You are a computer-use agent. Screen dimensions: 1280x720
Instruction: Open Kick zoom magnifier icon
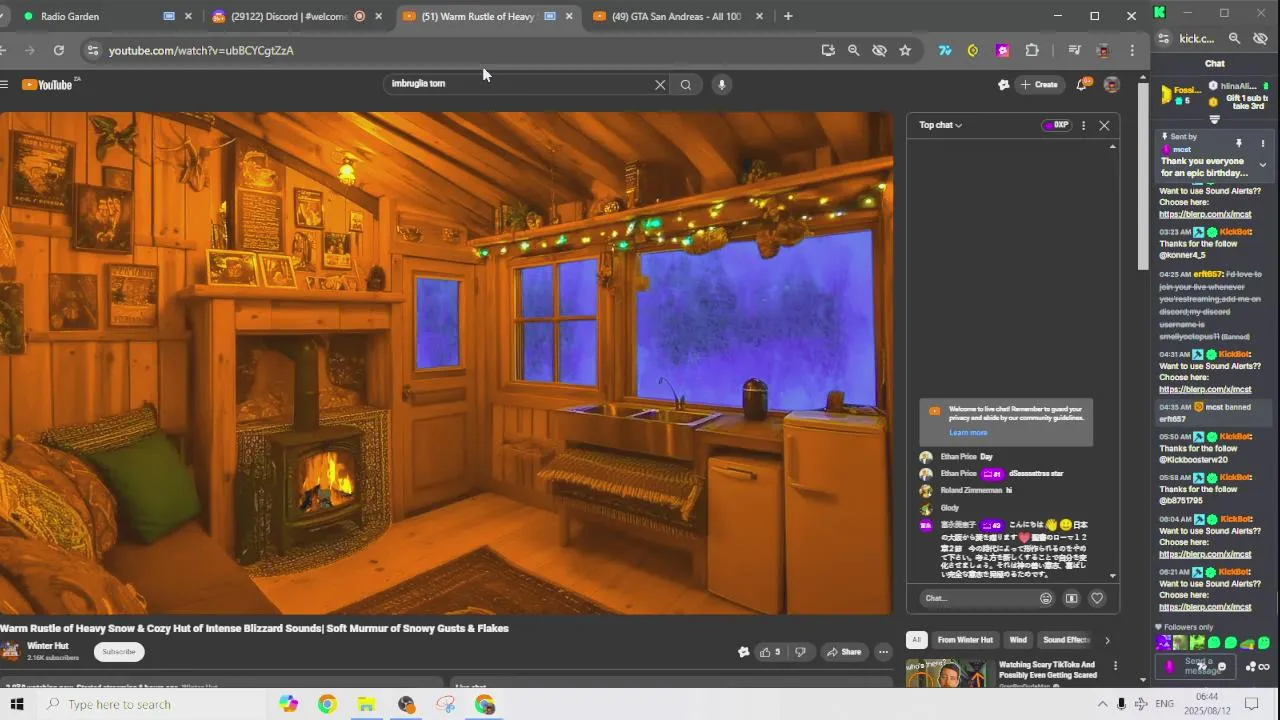1234,38
